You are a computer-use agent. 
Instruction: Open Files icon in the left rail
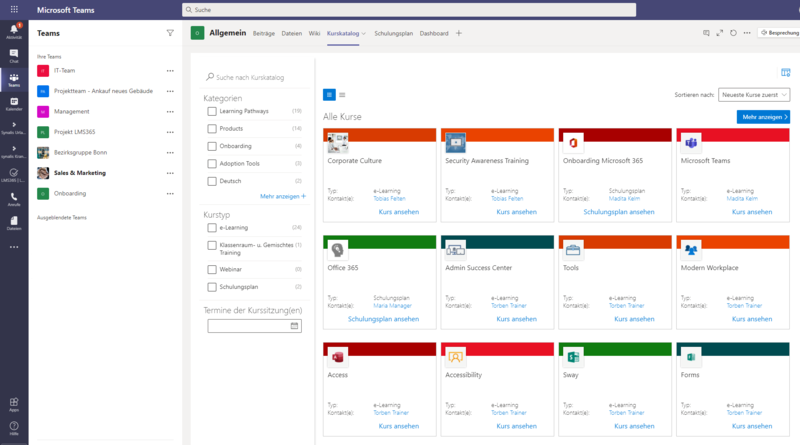[x=14, y=223]
